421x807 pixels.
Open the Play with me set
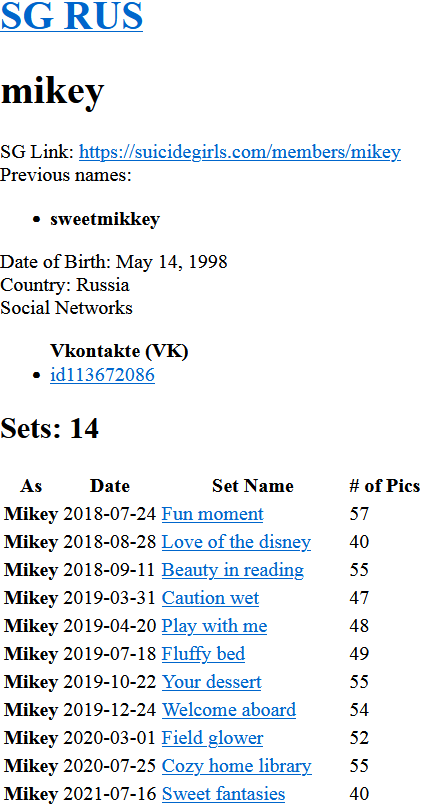[x=215, y=626]
